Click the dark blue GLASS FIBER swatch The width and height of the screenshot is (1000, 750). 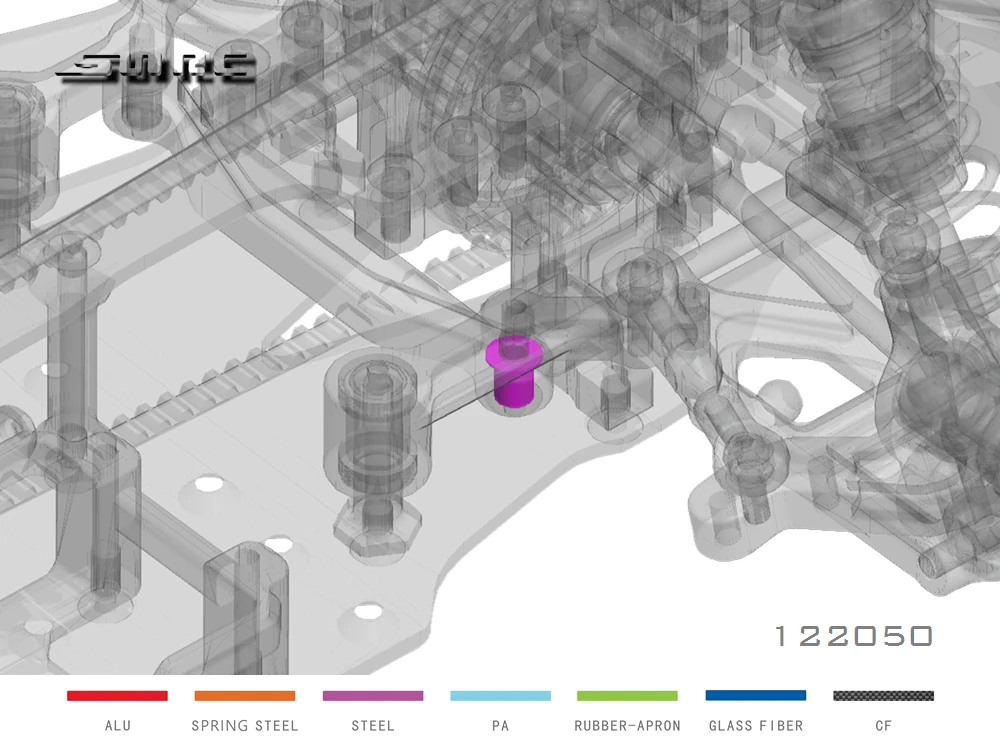pos(756,696)
